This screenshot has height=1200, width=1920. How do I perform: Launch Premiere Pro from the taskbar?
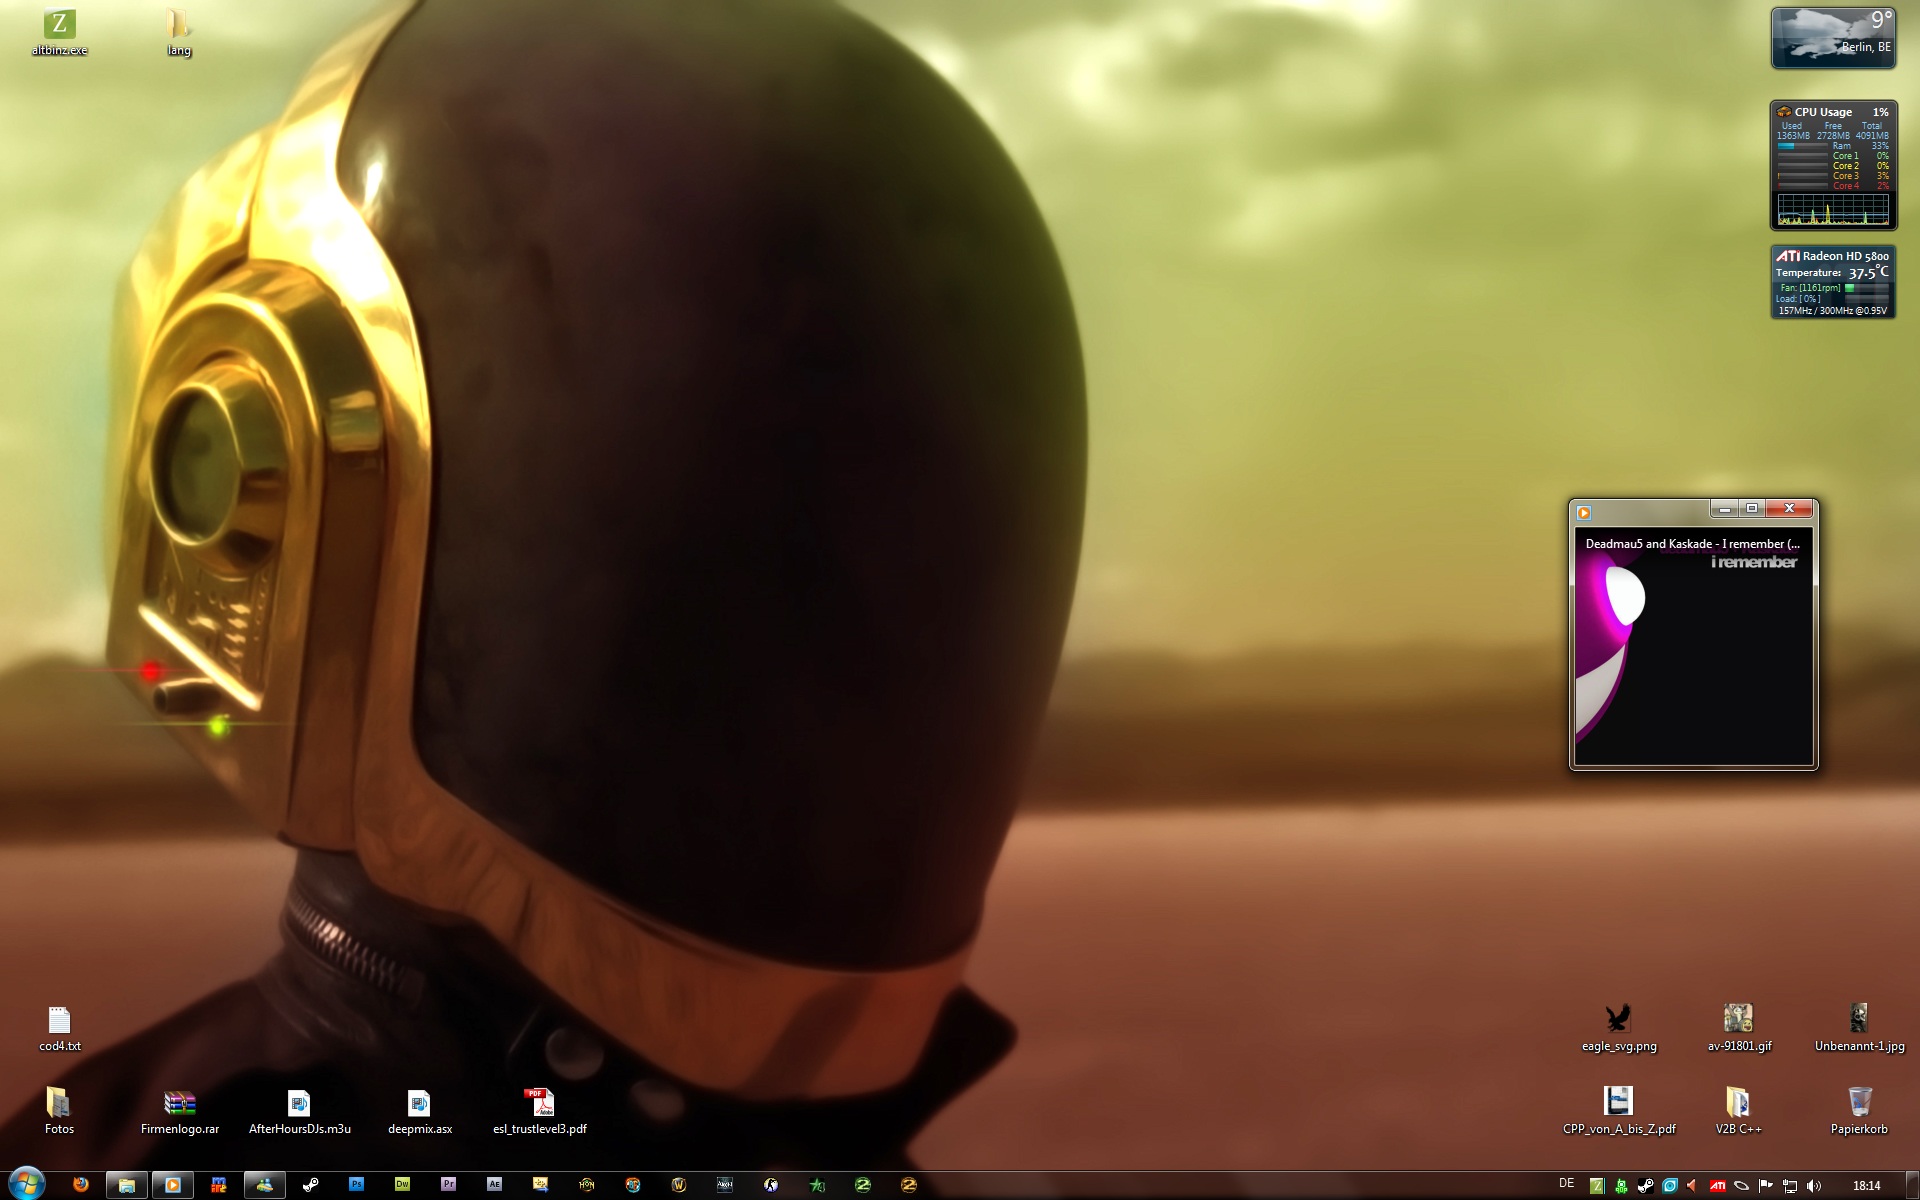tap(448, 1185)
